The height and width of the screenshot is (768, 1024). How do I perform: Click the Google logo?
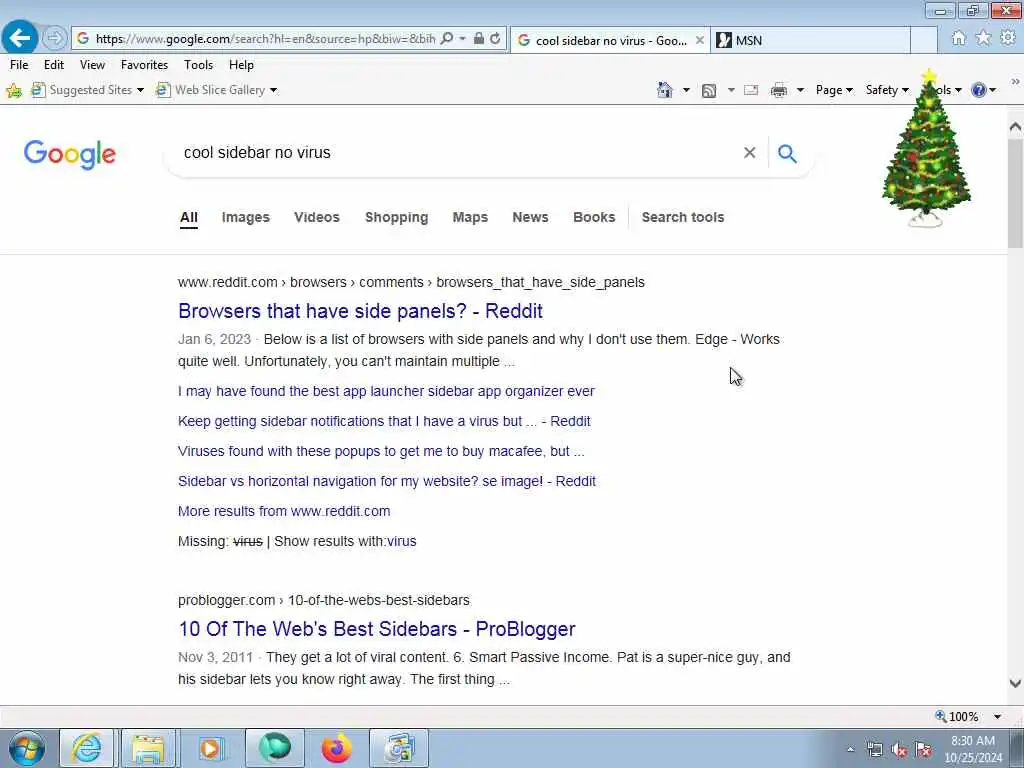[x=70, y=155]
